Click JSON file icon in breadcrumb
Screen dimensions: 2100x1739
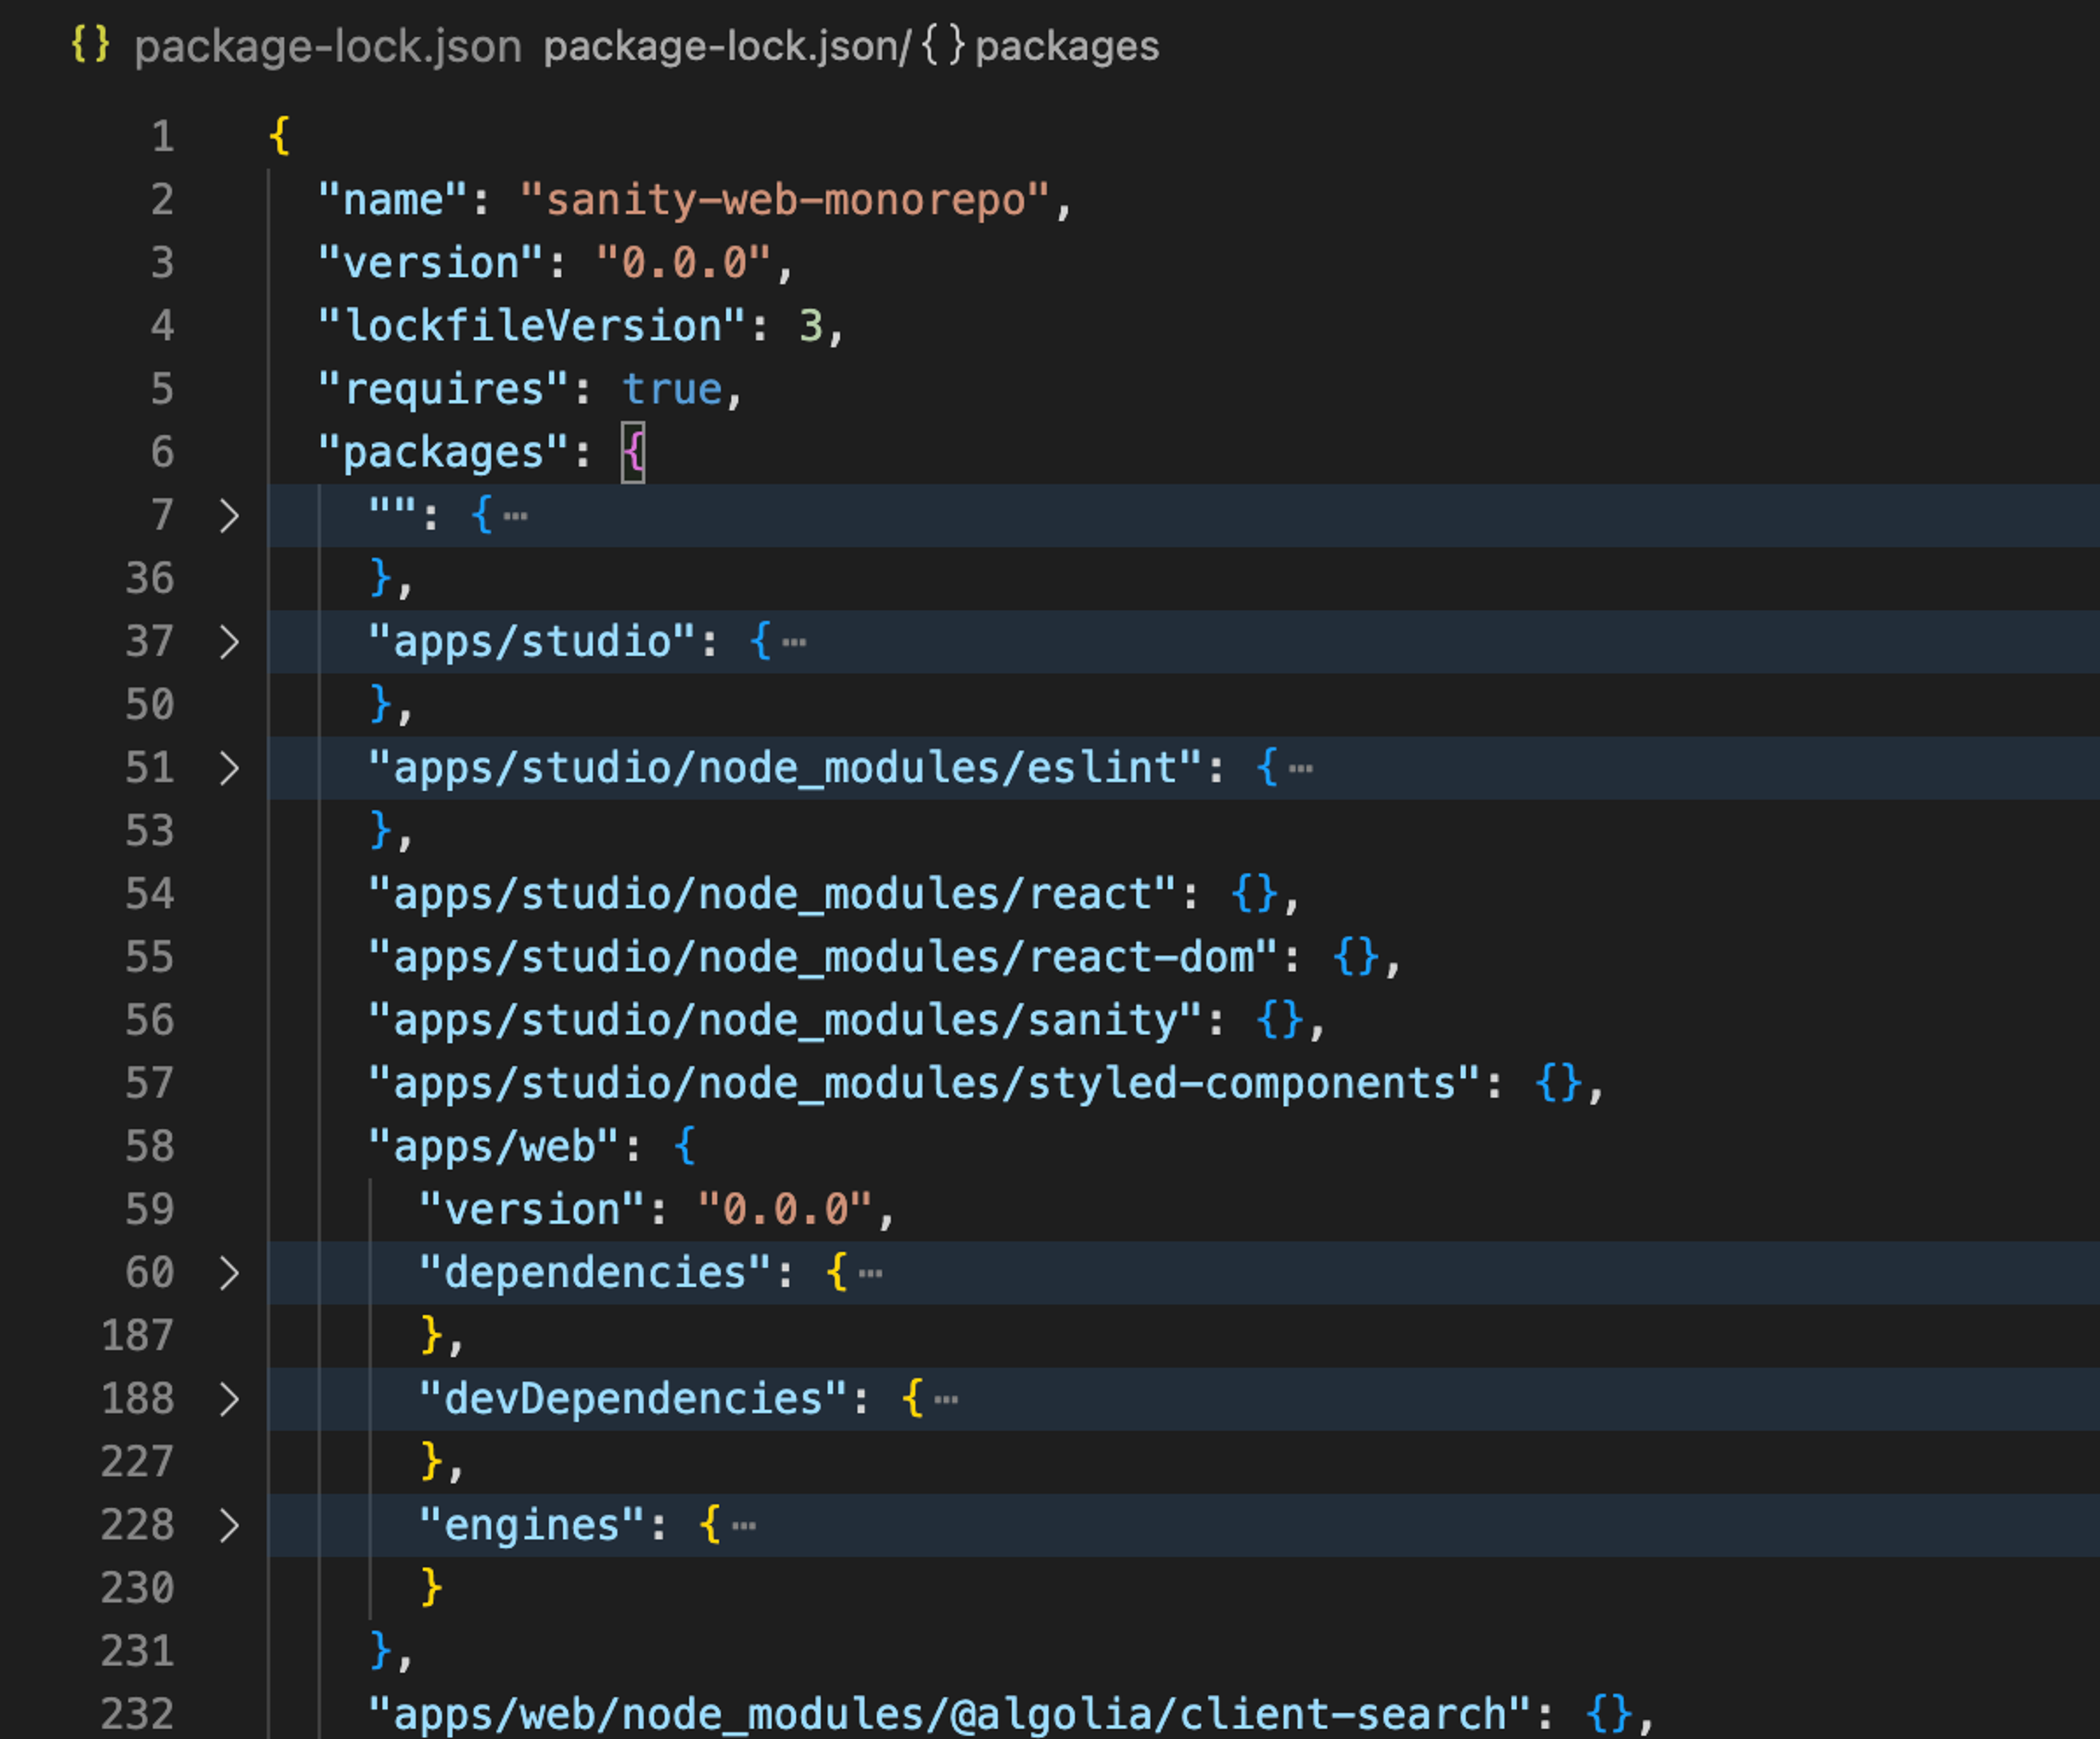[x=90, y=45]
